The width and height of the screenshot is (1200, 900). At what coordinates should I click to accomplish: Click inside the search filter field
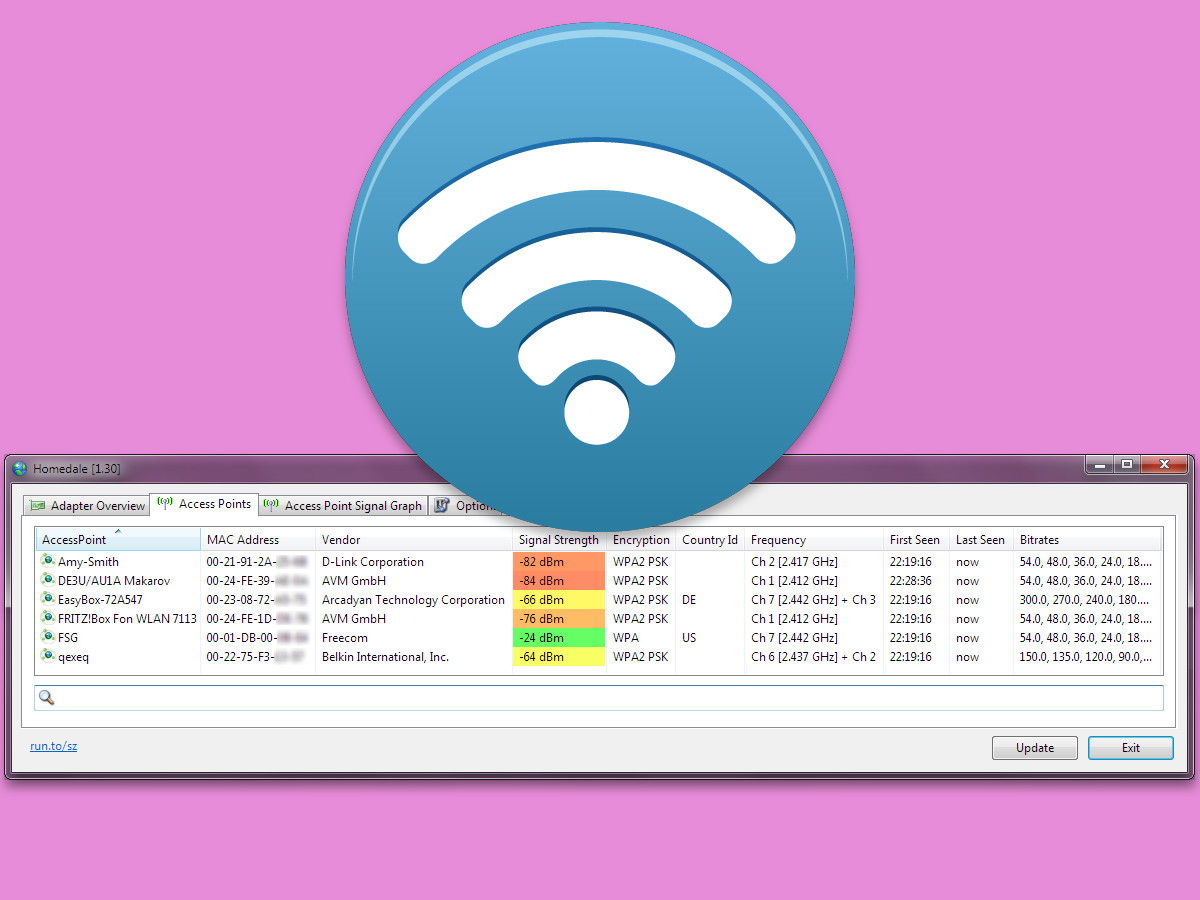tap(599, 698)
